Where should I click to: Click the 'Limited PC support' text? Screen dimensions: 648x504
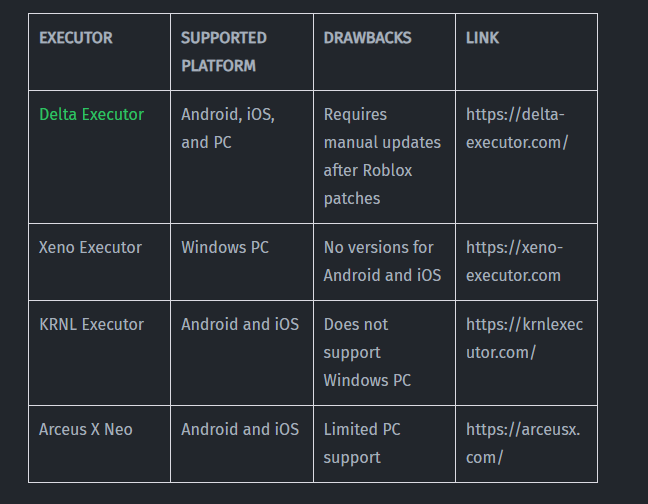[x=362, y=443]
